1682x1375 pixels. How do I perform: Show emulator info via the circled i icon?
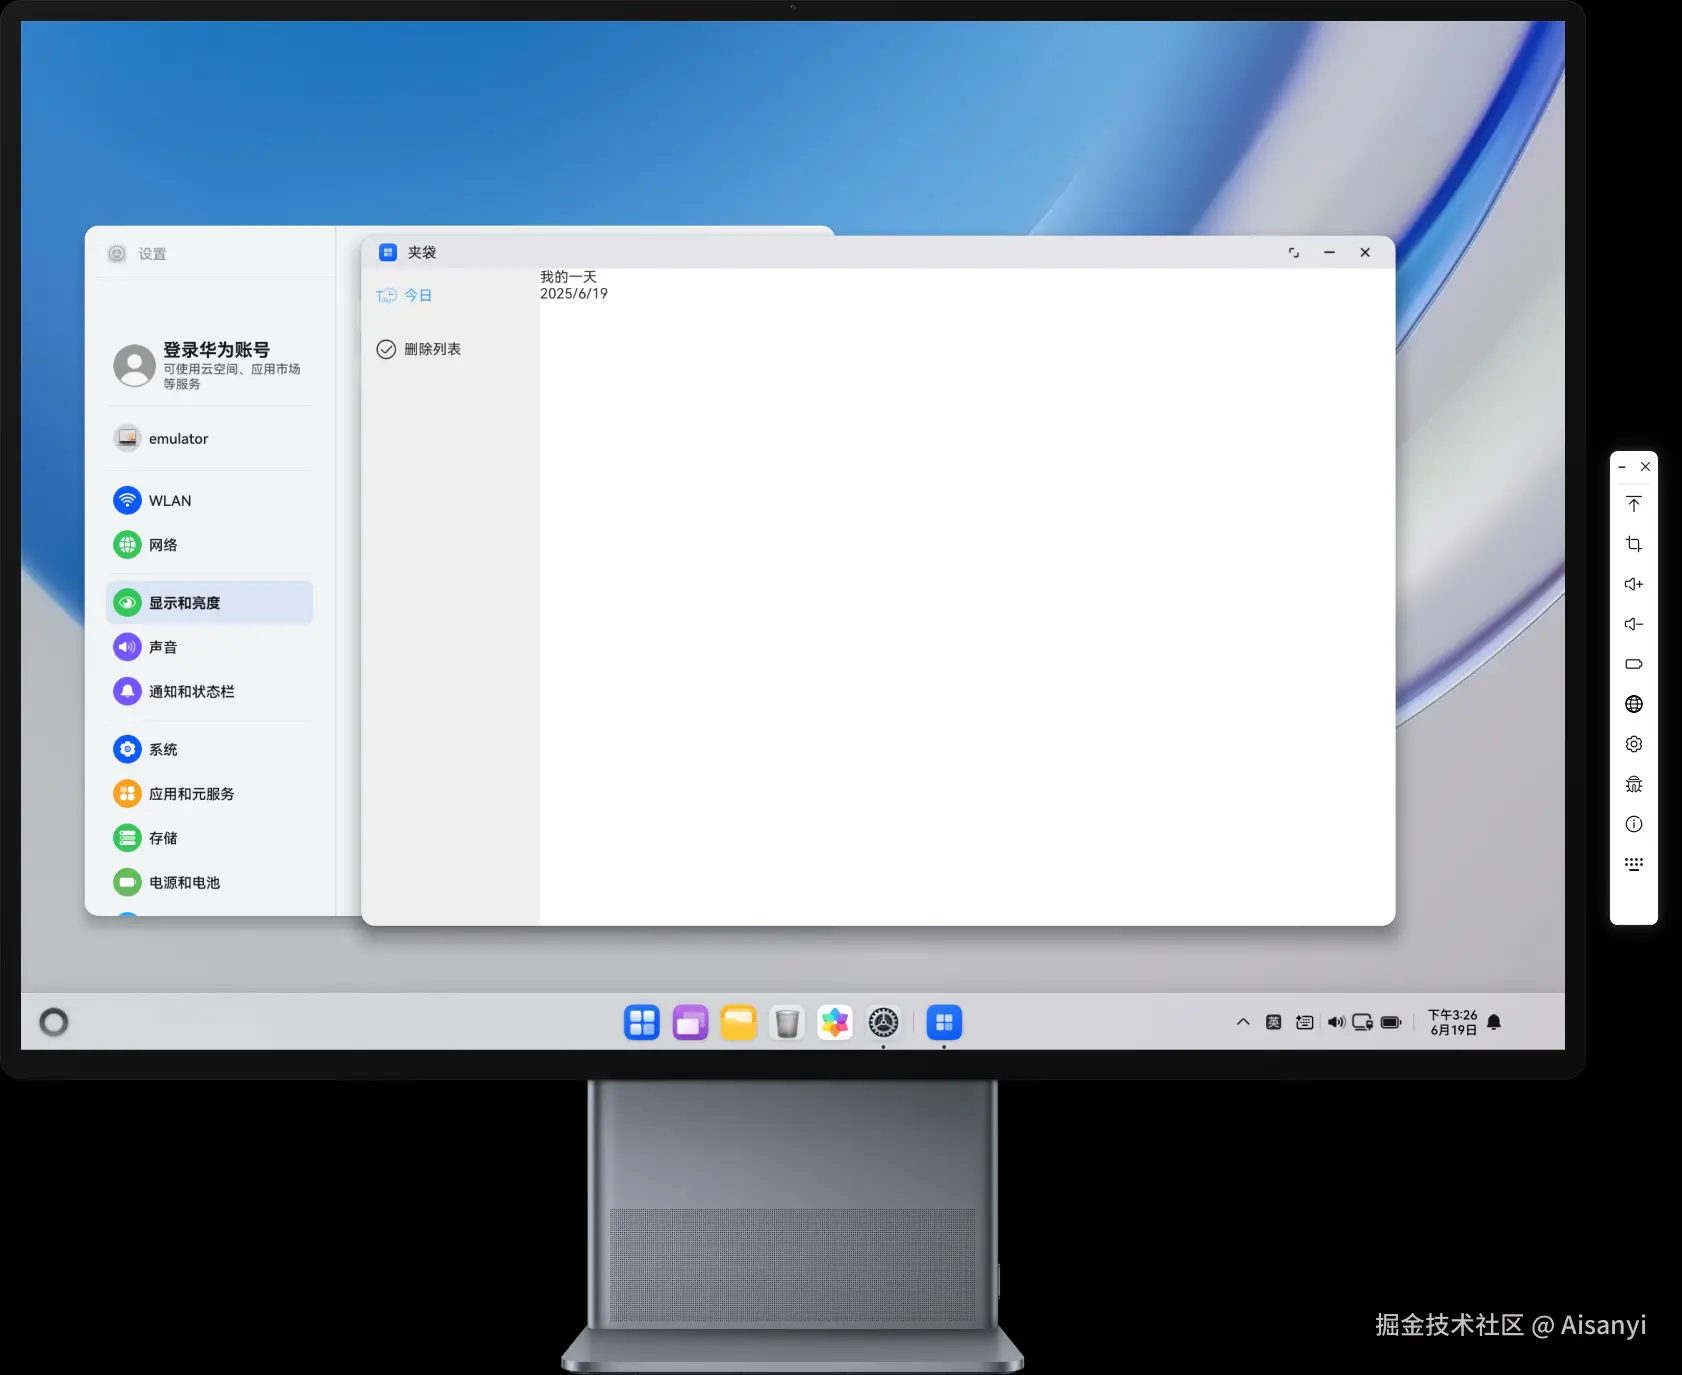(1634, 824)
